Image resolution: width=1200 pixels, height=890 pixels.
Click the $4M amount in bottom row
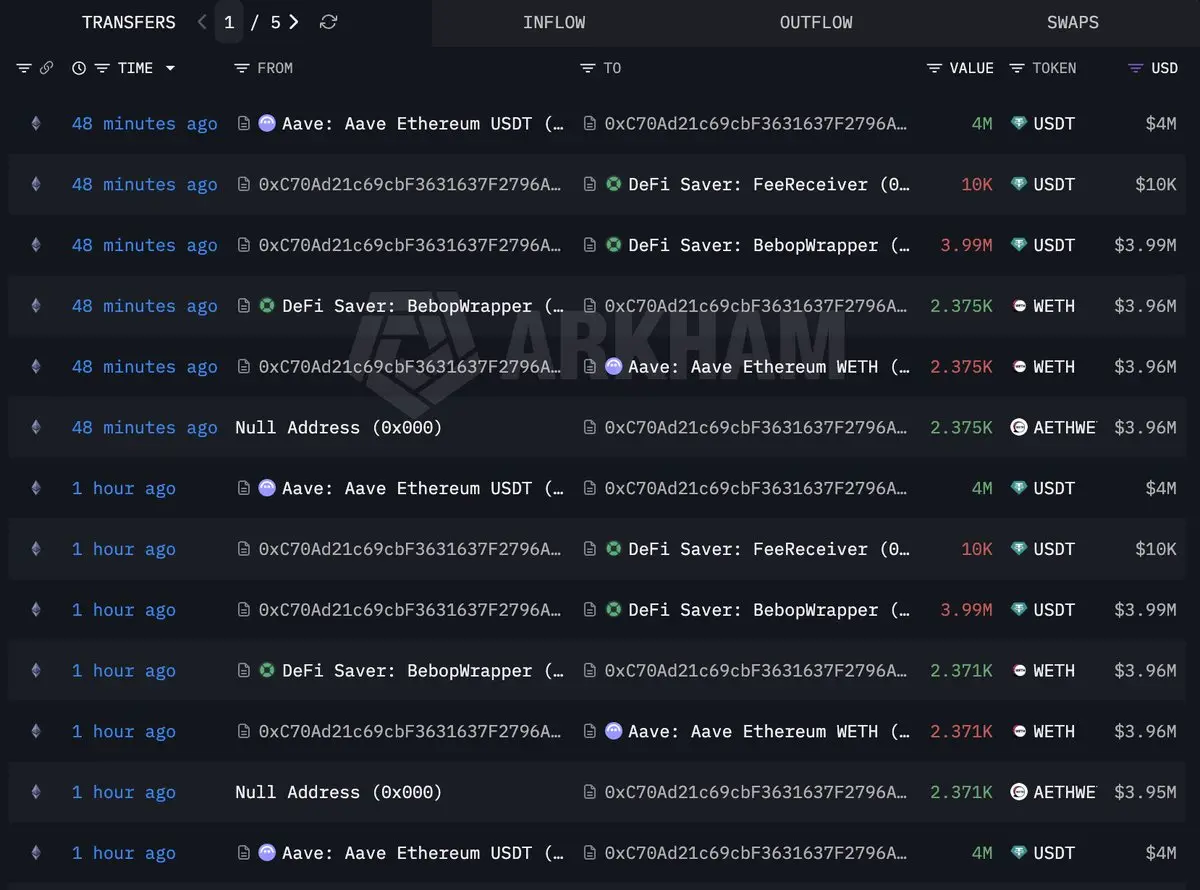pos(1161,853)
